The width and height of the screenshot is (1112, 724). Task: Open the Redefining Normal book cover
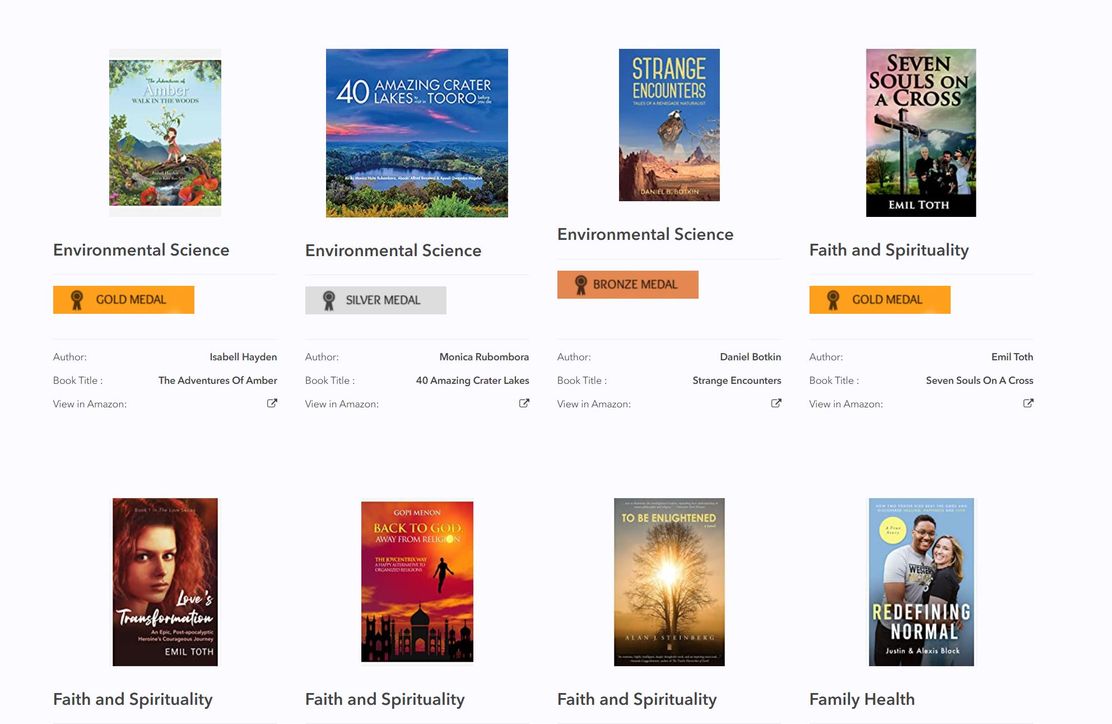pyautogui.click(x=921, y=581)
